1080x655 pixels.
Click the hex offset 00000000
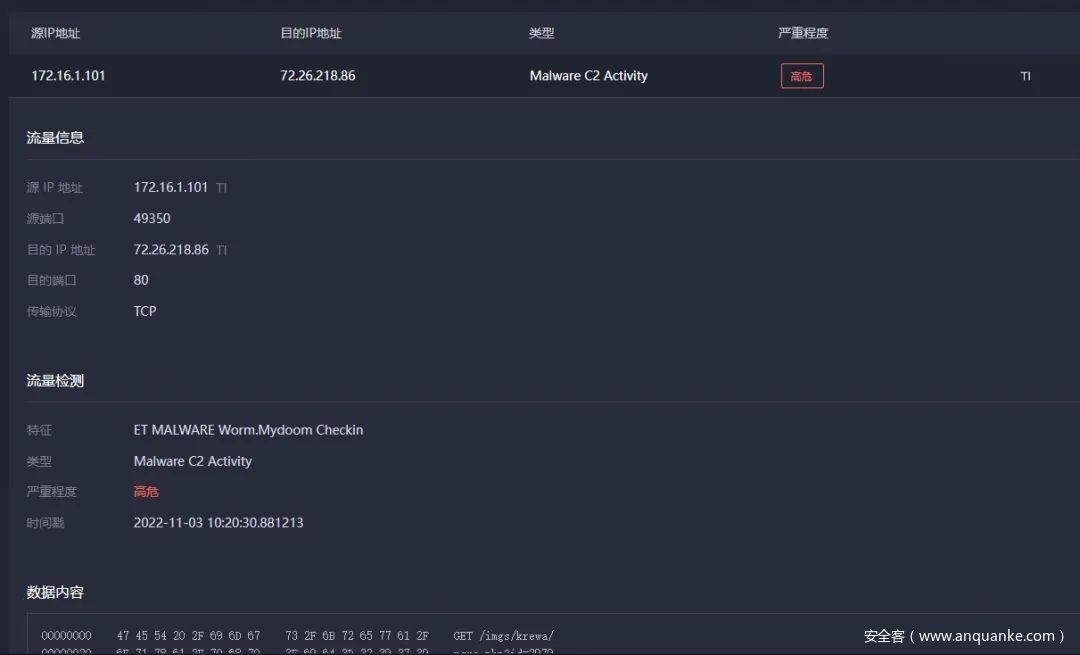tap(66, 636)
